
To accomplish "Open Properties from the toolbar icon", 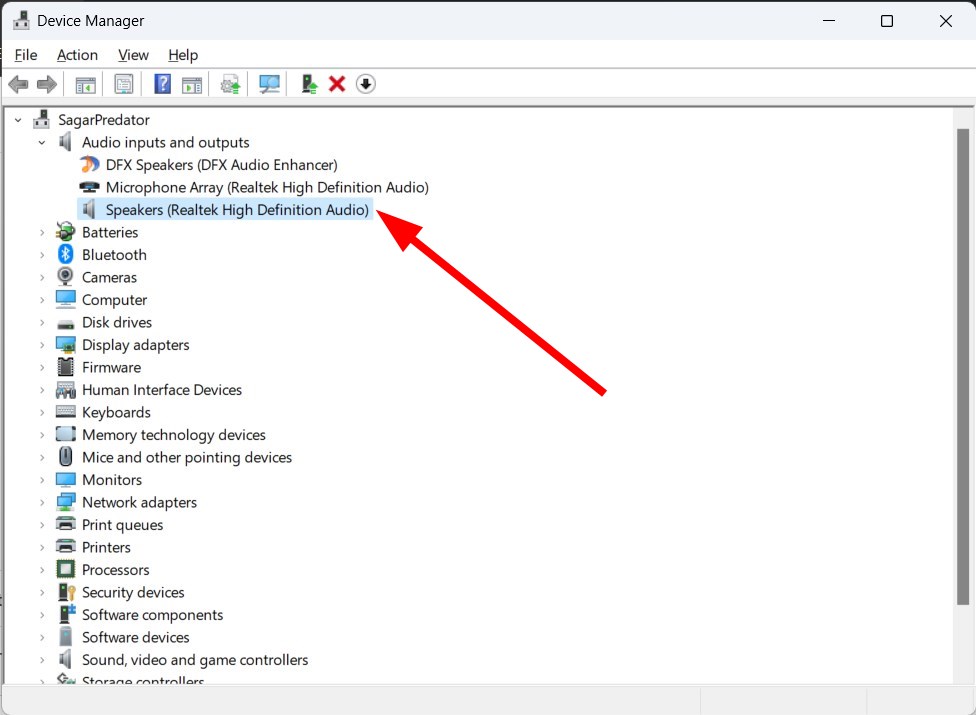I will (124, 84).
